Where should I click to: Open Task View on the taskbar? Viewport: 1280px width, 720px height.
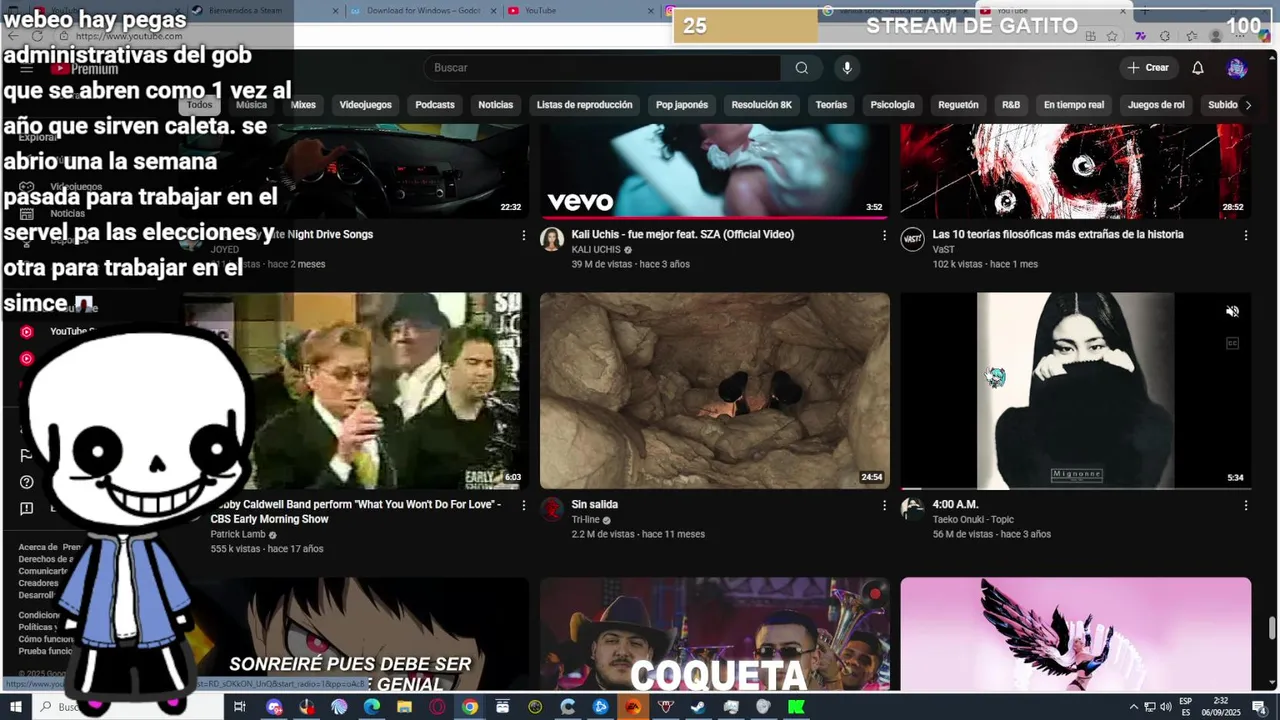point(239,707)
